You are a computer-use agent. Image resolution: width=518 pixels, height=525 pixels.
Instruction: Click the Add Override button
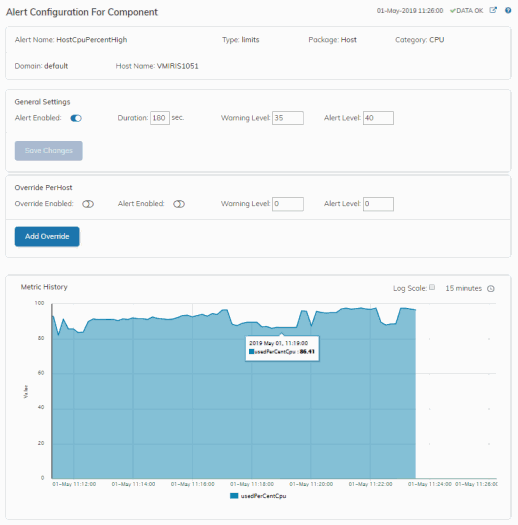click(x=47, y=236)
